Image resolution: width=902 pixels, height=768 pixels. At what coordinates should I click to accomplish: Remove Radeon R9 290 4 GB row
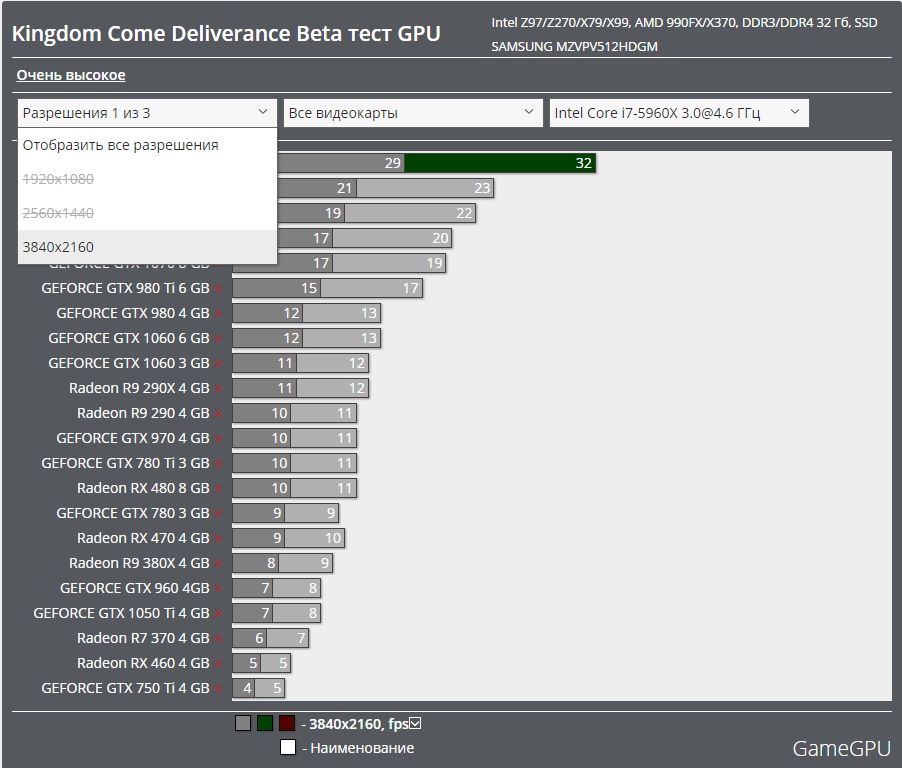pos(219,414)
